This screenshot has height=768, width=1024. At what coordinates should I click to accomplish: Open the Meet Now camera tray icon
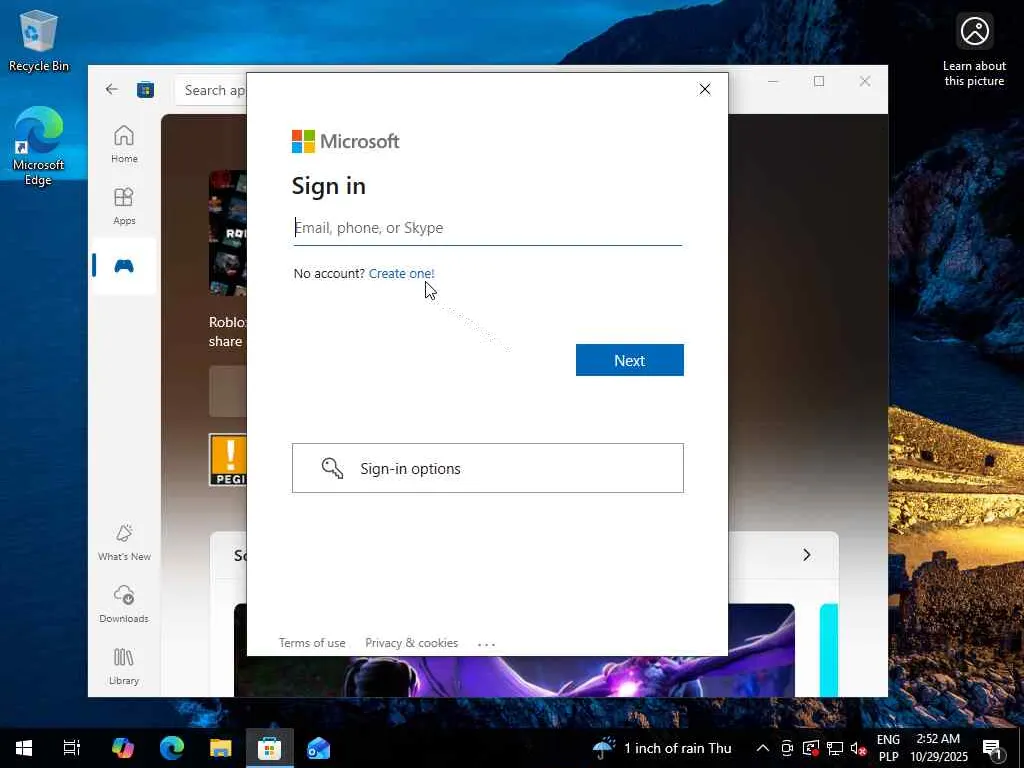pos(787,748)
